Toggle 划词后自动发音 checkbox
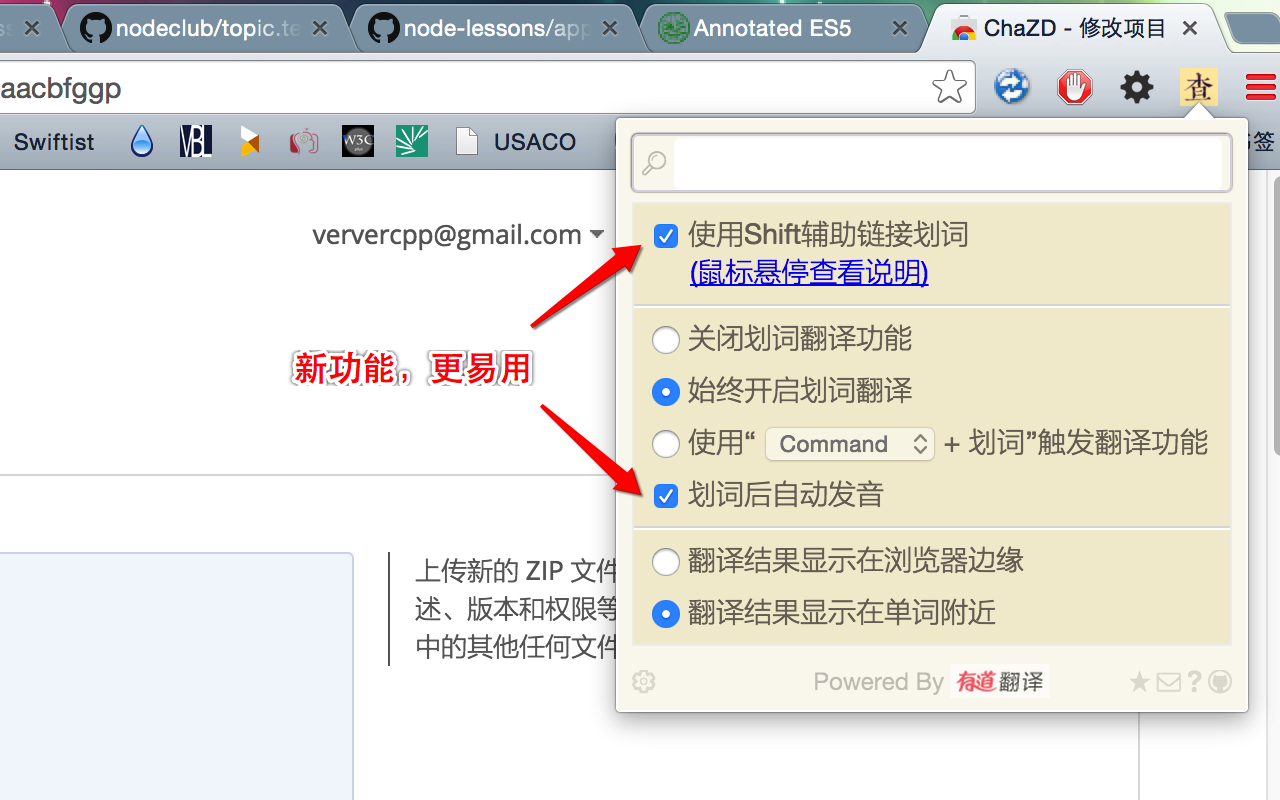Screen dimensions: 1280x800 click(666, 495)
